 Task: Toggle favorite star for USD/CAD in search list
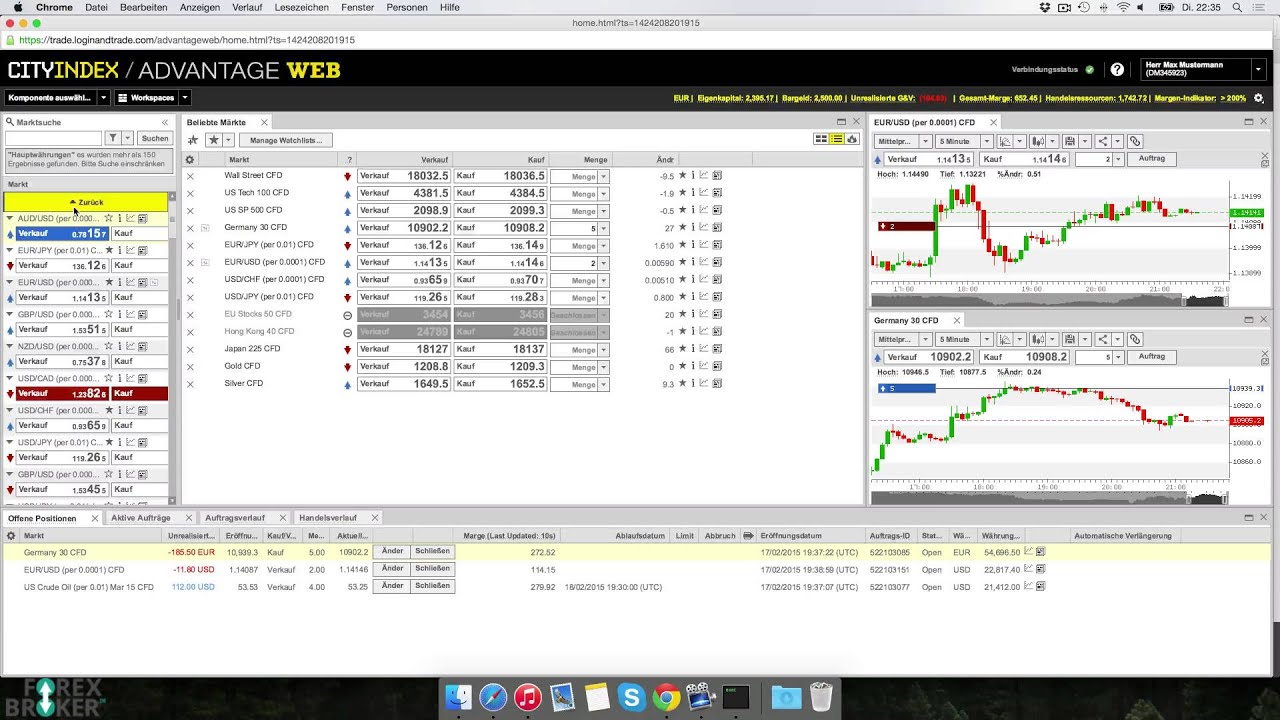(x=108, y=378)
